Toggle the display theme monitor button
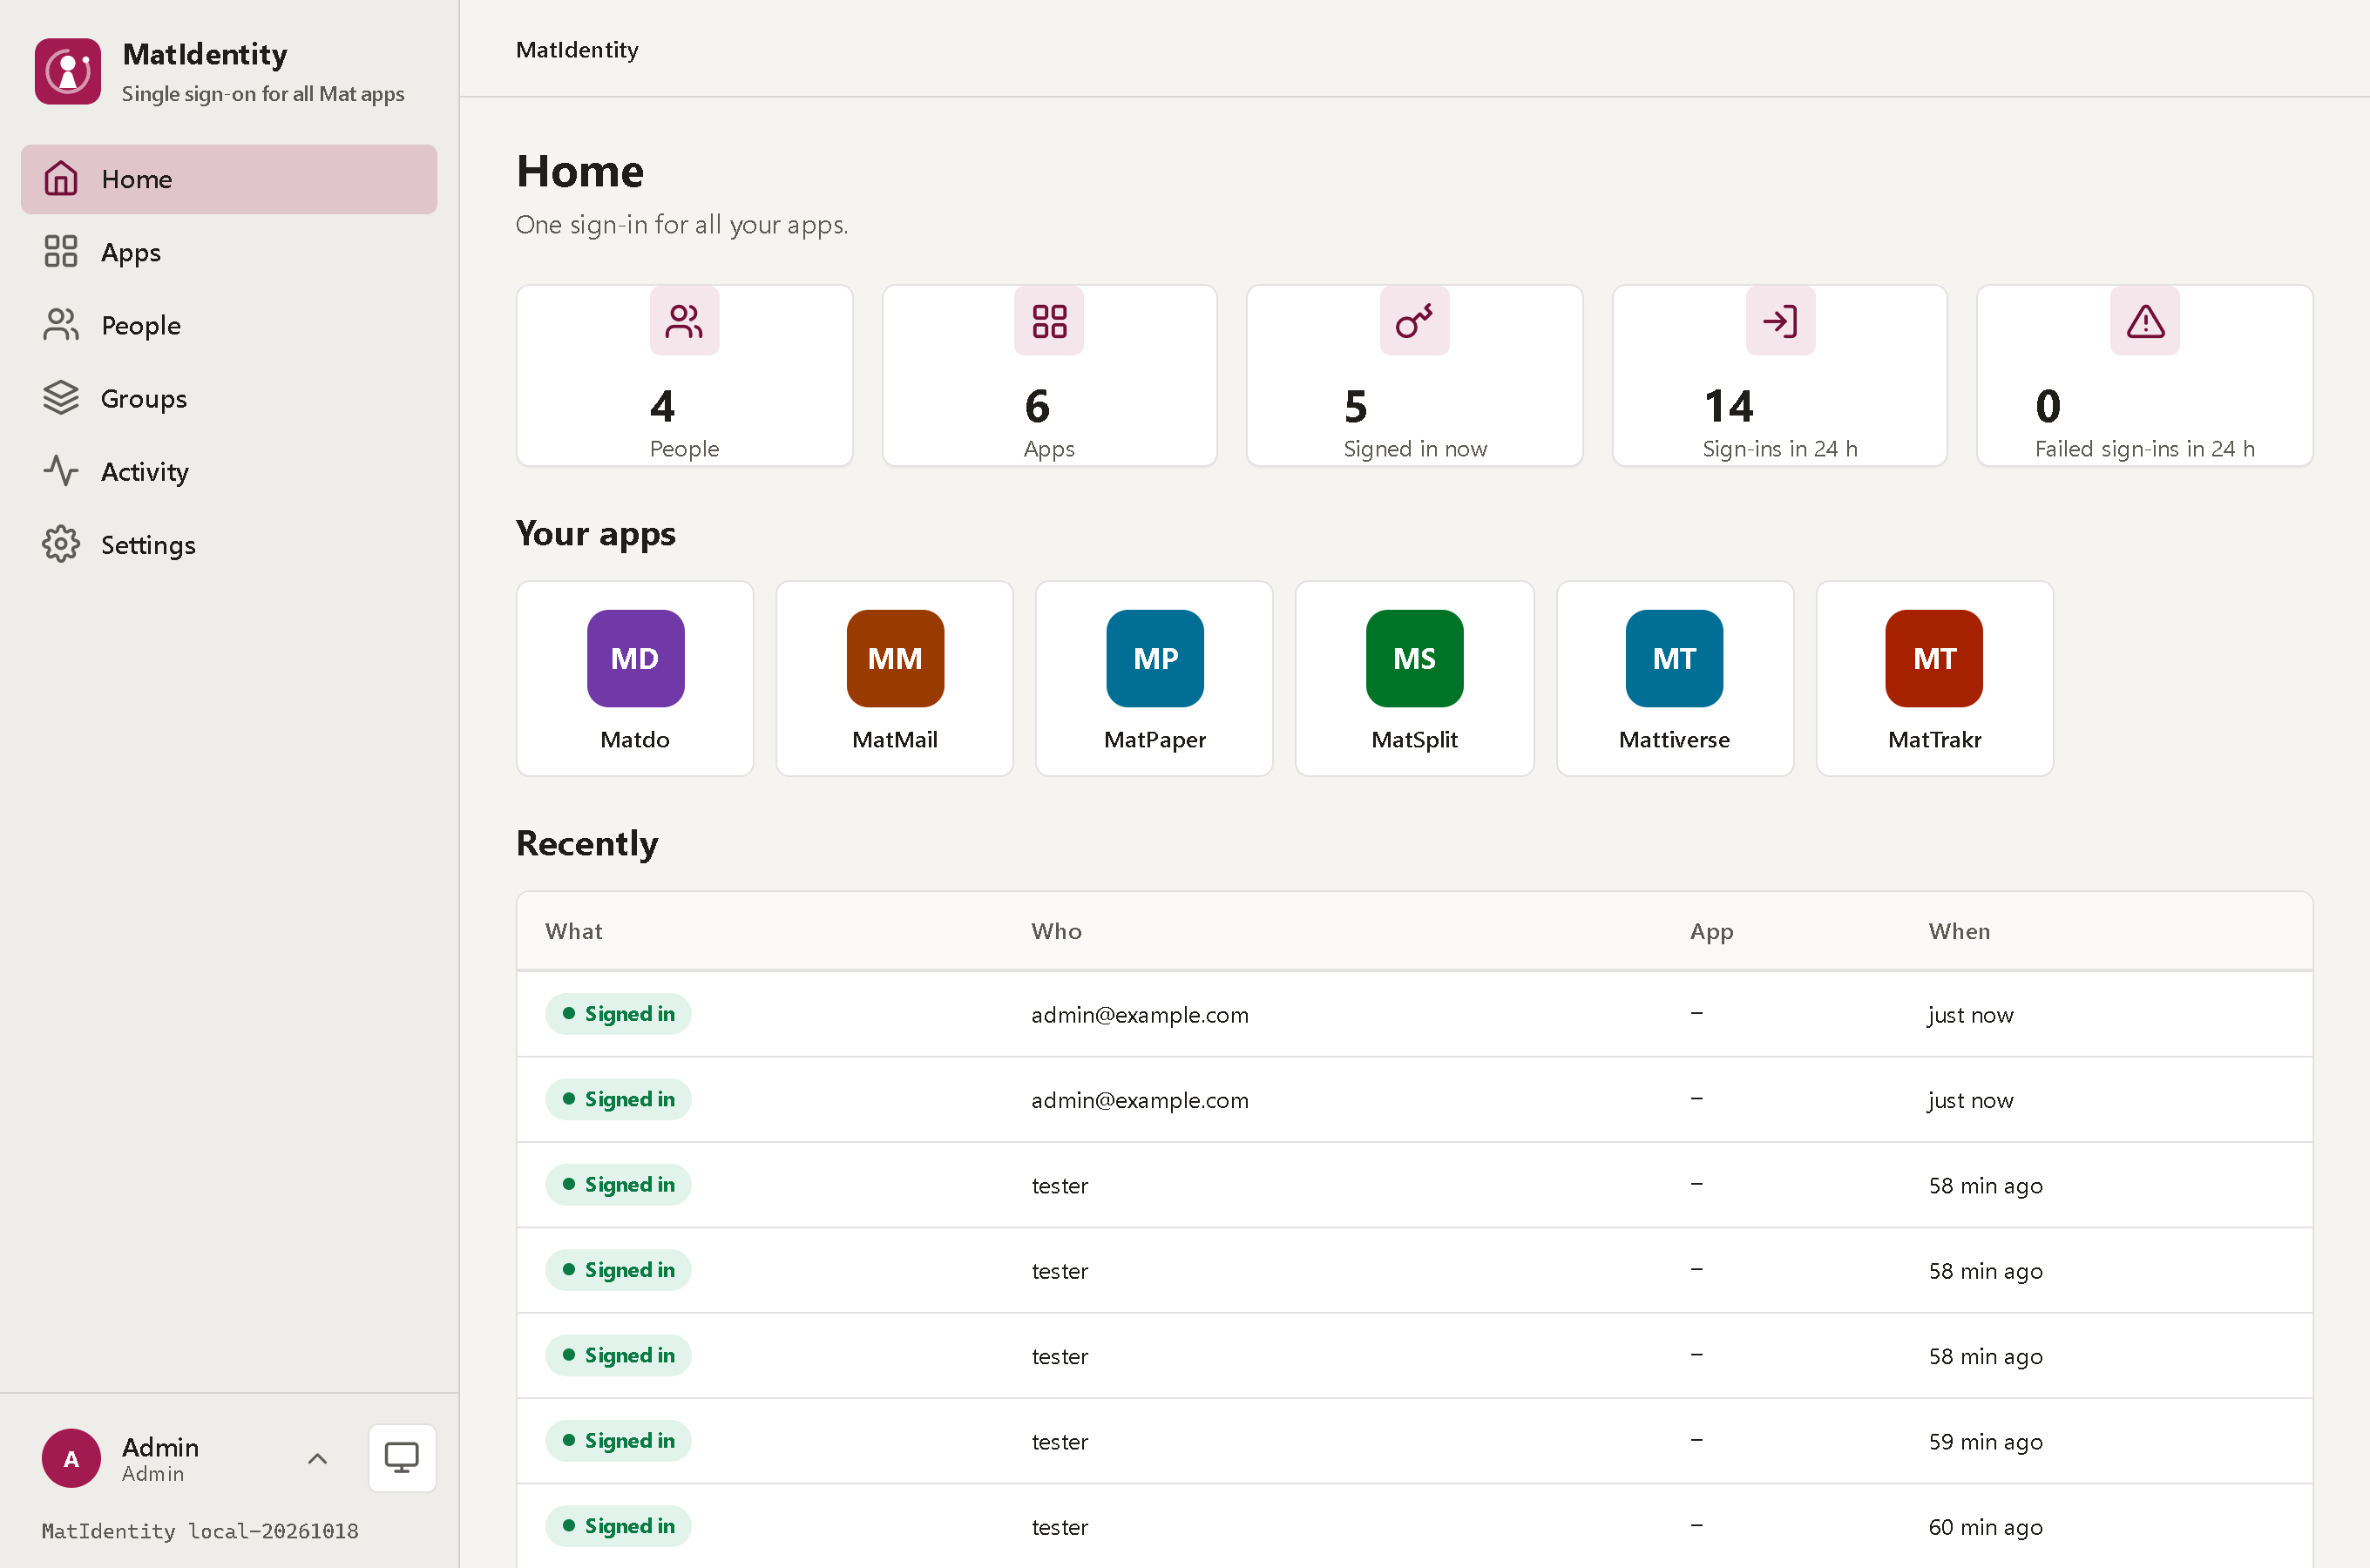The height and width of the screenshot is (1568, 2370). tap(402, 1458)
